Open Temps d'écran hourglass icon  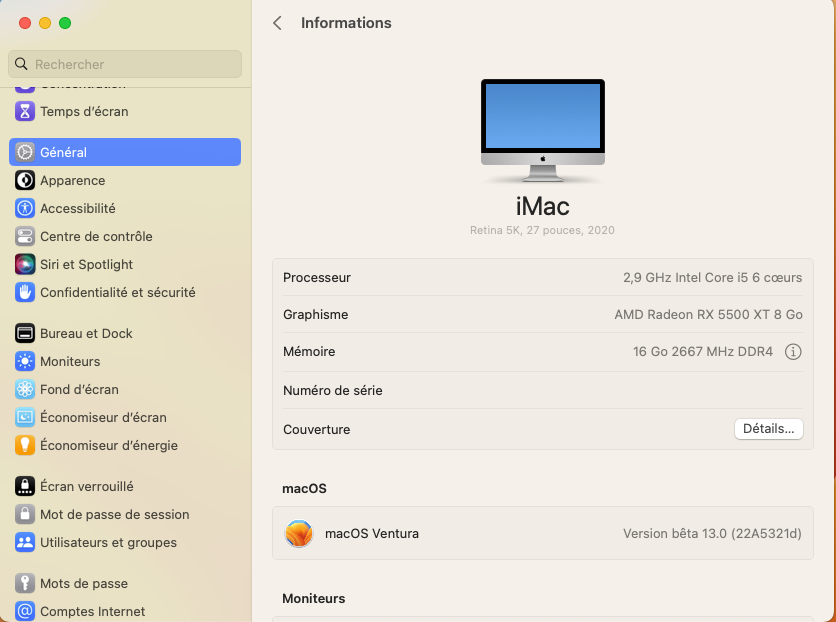pos(25,111)
